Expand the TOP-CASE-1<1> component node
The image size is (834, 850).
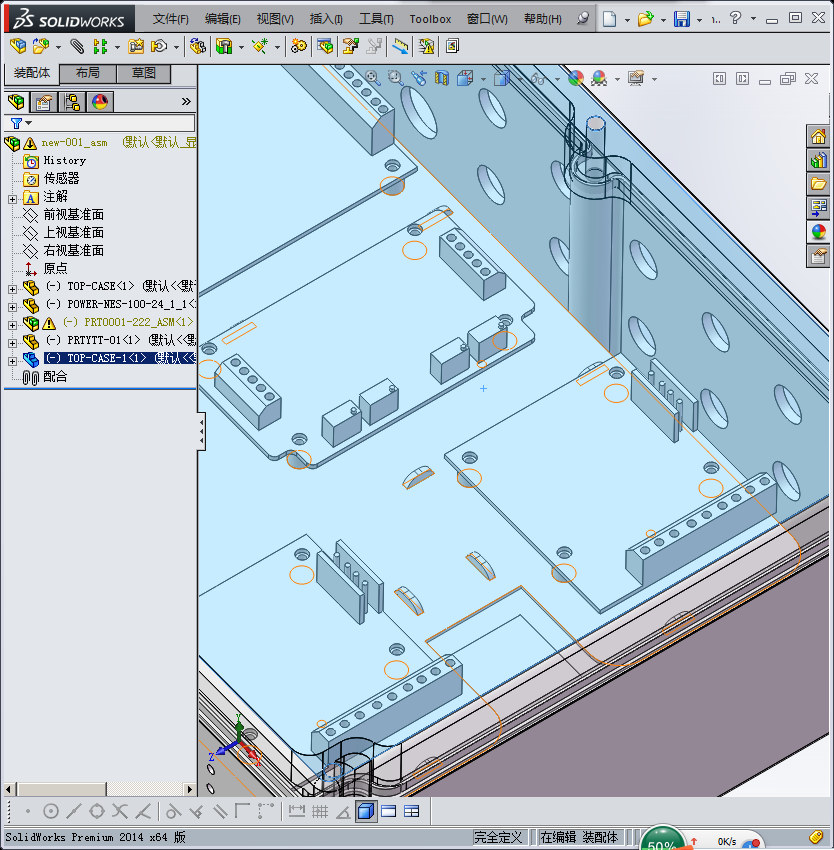[x=12, y=361]
